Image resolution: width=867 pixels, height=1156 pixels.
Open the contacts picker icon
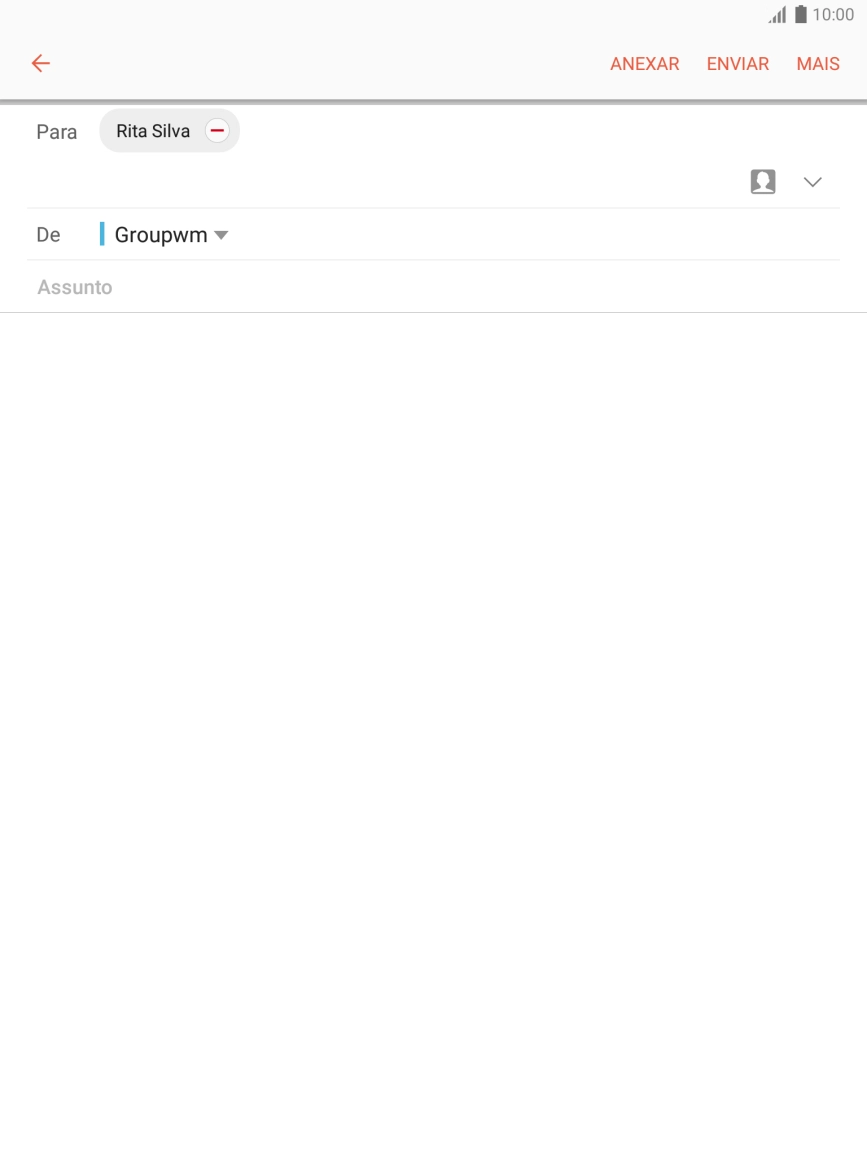763,181
